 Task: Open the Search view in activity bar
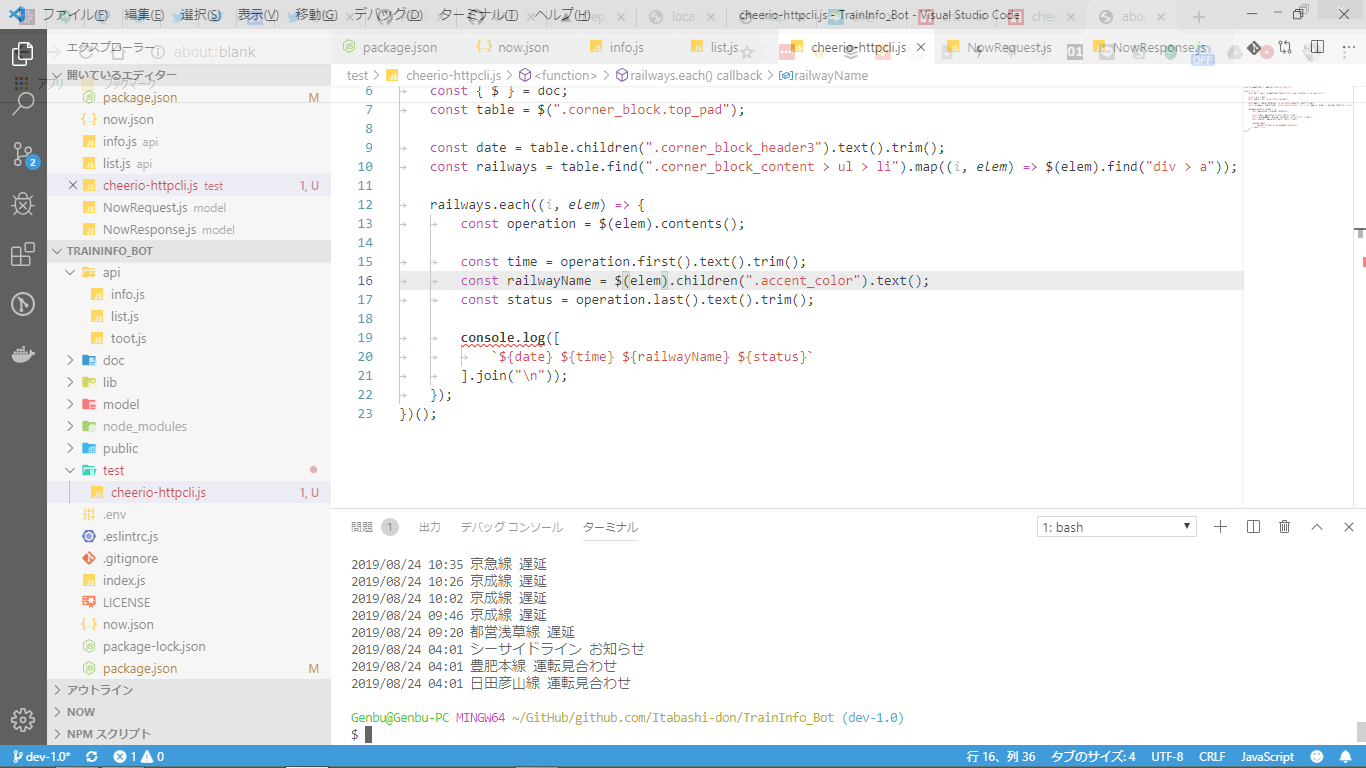[x=23, y=104]
